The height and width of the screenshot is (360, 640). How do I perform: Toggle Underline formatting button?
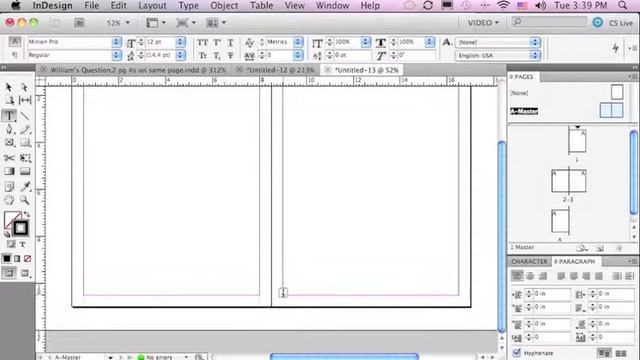231,42
